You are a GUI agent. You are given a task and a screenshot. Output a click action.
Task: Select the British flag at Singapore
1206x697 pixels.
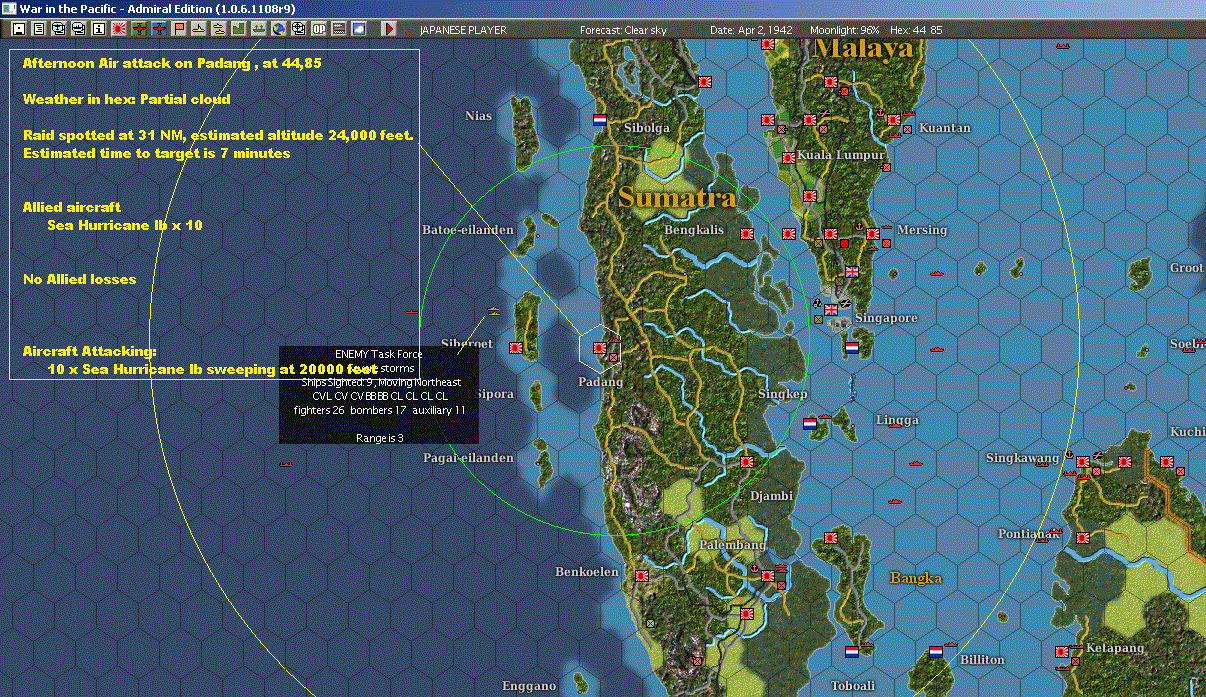830,309
